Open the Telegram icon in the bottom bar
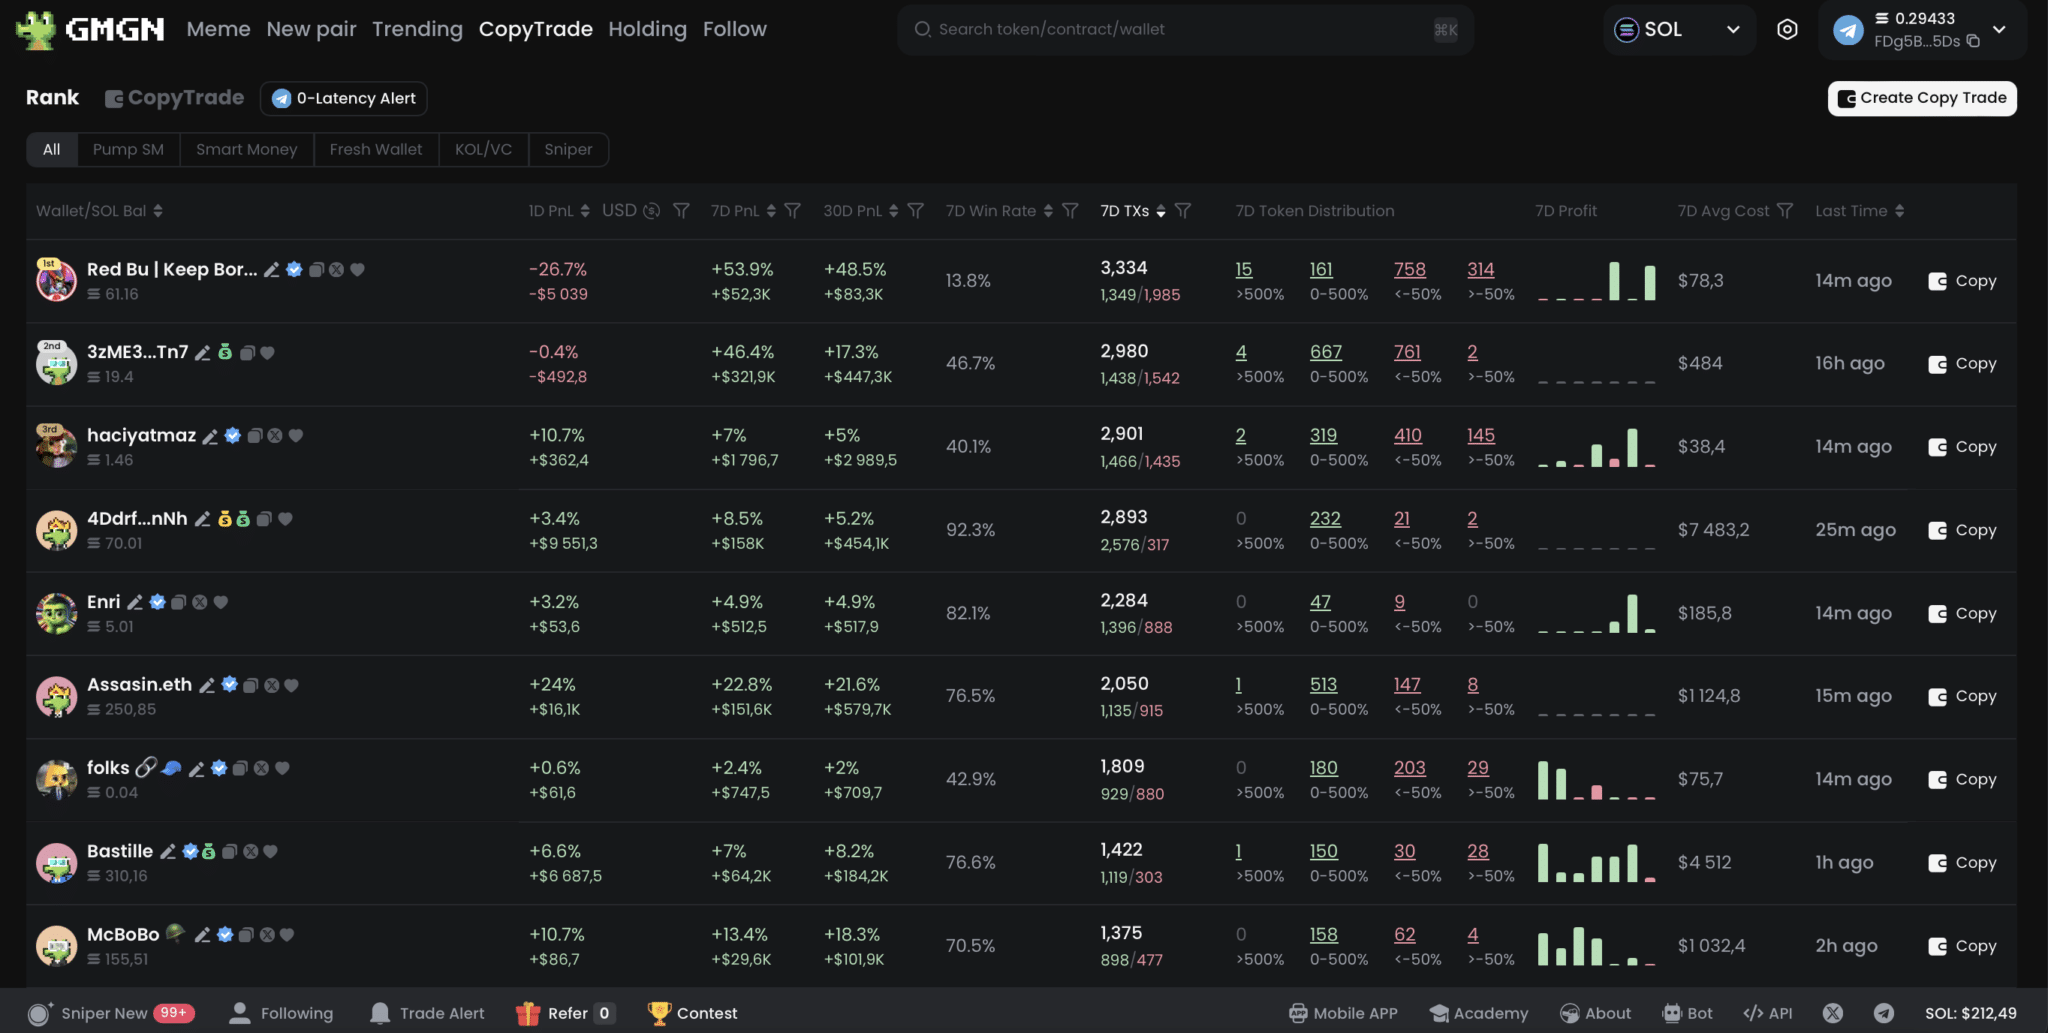2048x1033 pixels. tap(1885, 1012)
